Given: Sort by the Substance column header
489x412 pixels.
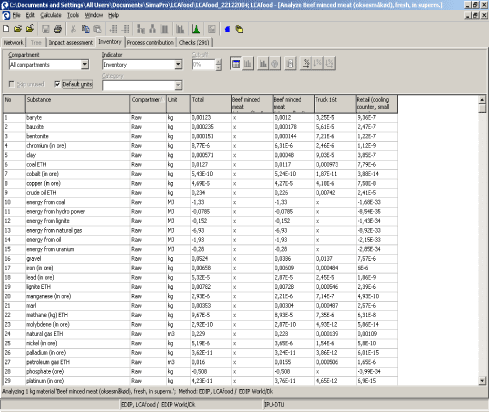Looking at the screenshot, I should [x=77, y=104].
